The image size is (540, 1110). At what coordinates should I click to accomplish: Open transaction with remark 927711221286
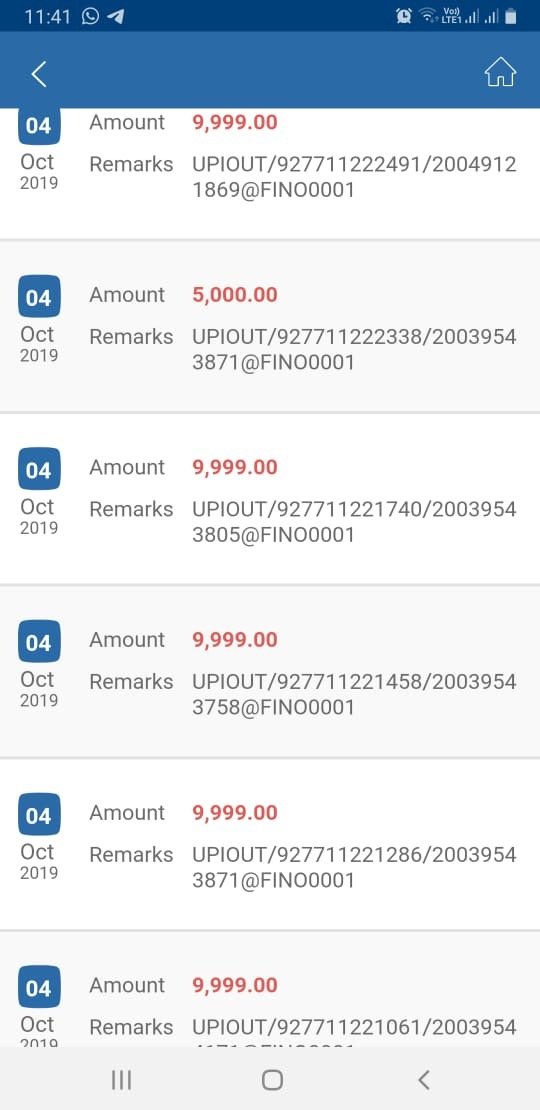[270, 845]
